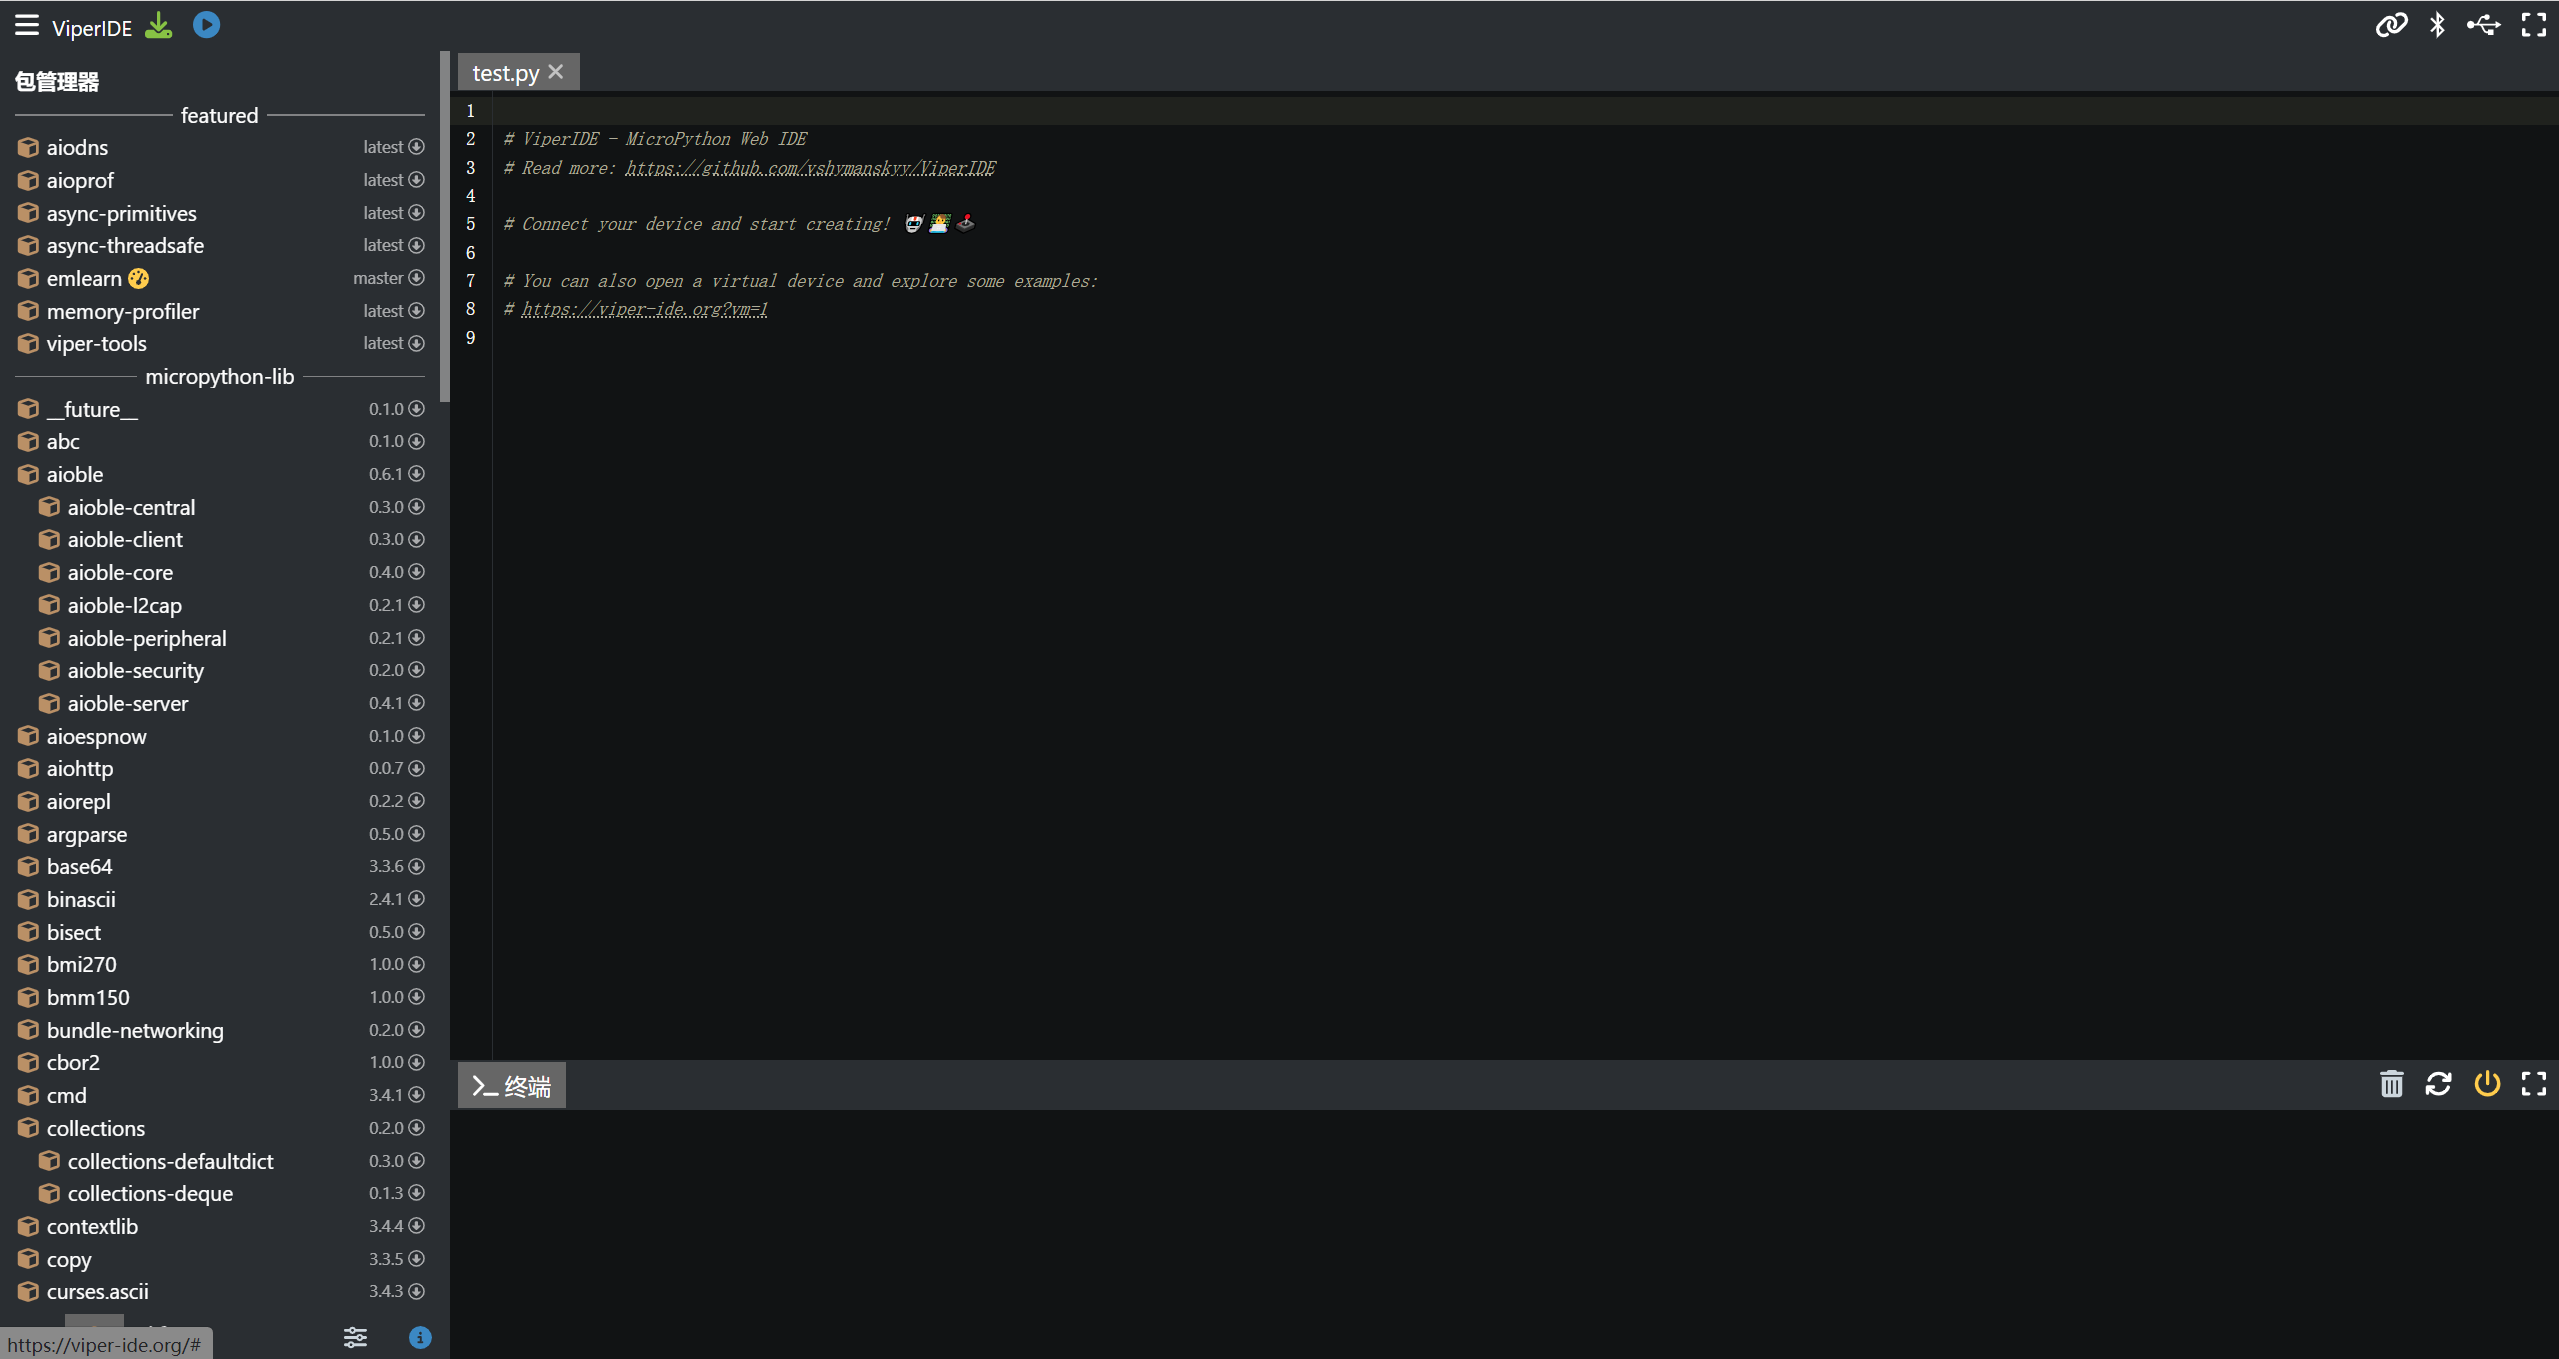The width and height of the screenshot is (2559, 1359).
Task: Open the ViperIDE GitHub link in editor
Action: coord(810,168)
